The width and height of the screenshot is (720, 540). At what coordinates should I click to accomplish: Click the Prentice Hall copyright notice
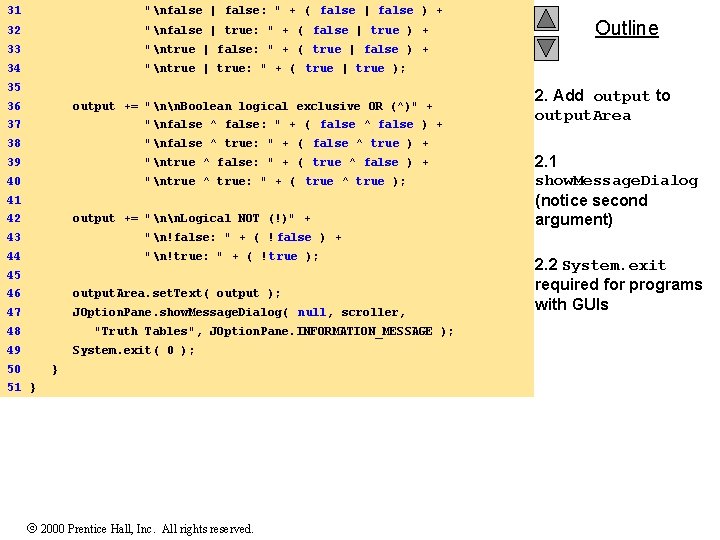[140, 529]
